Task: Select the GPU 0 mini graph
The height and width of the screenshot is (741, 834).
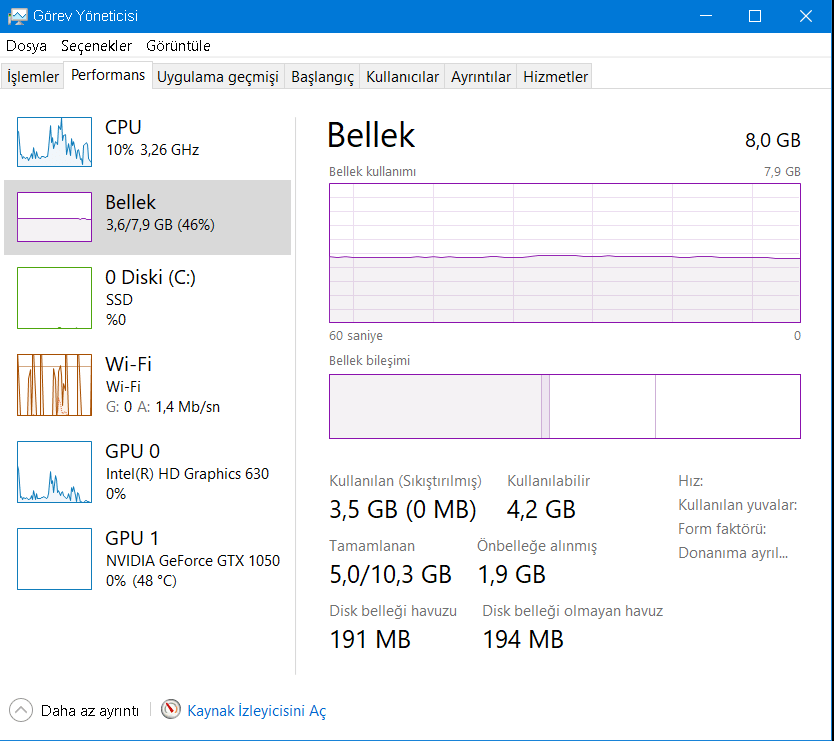Action: pos(54,472)
